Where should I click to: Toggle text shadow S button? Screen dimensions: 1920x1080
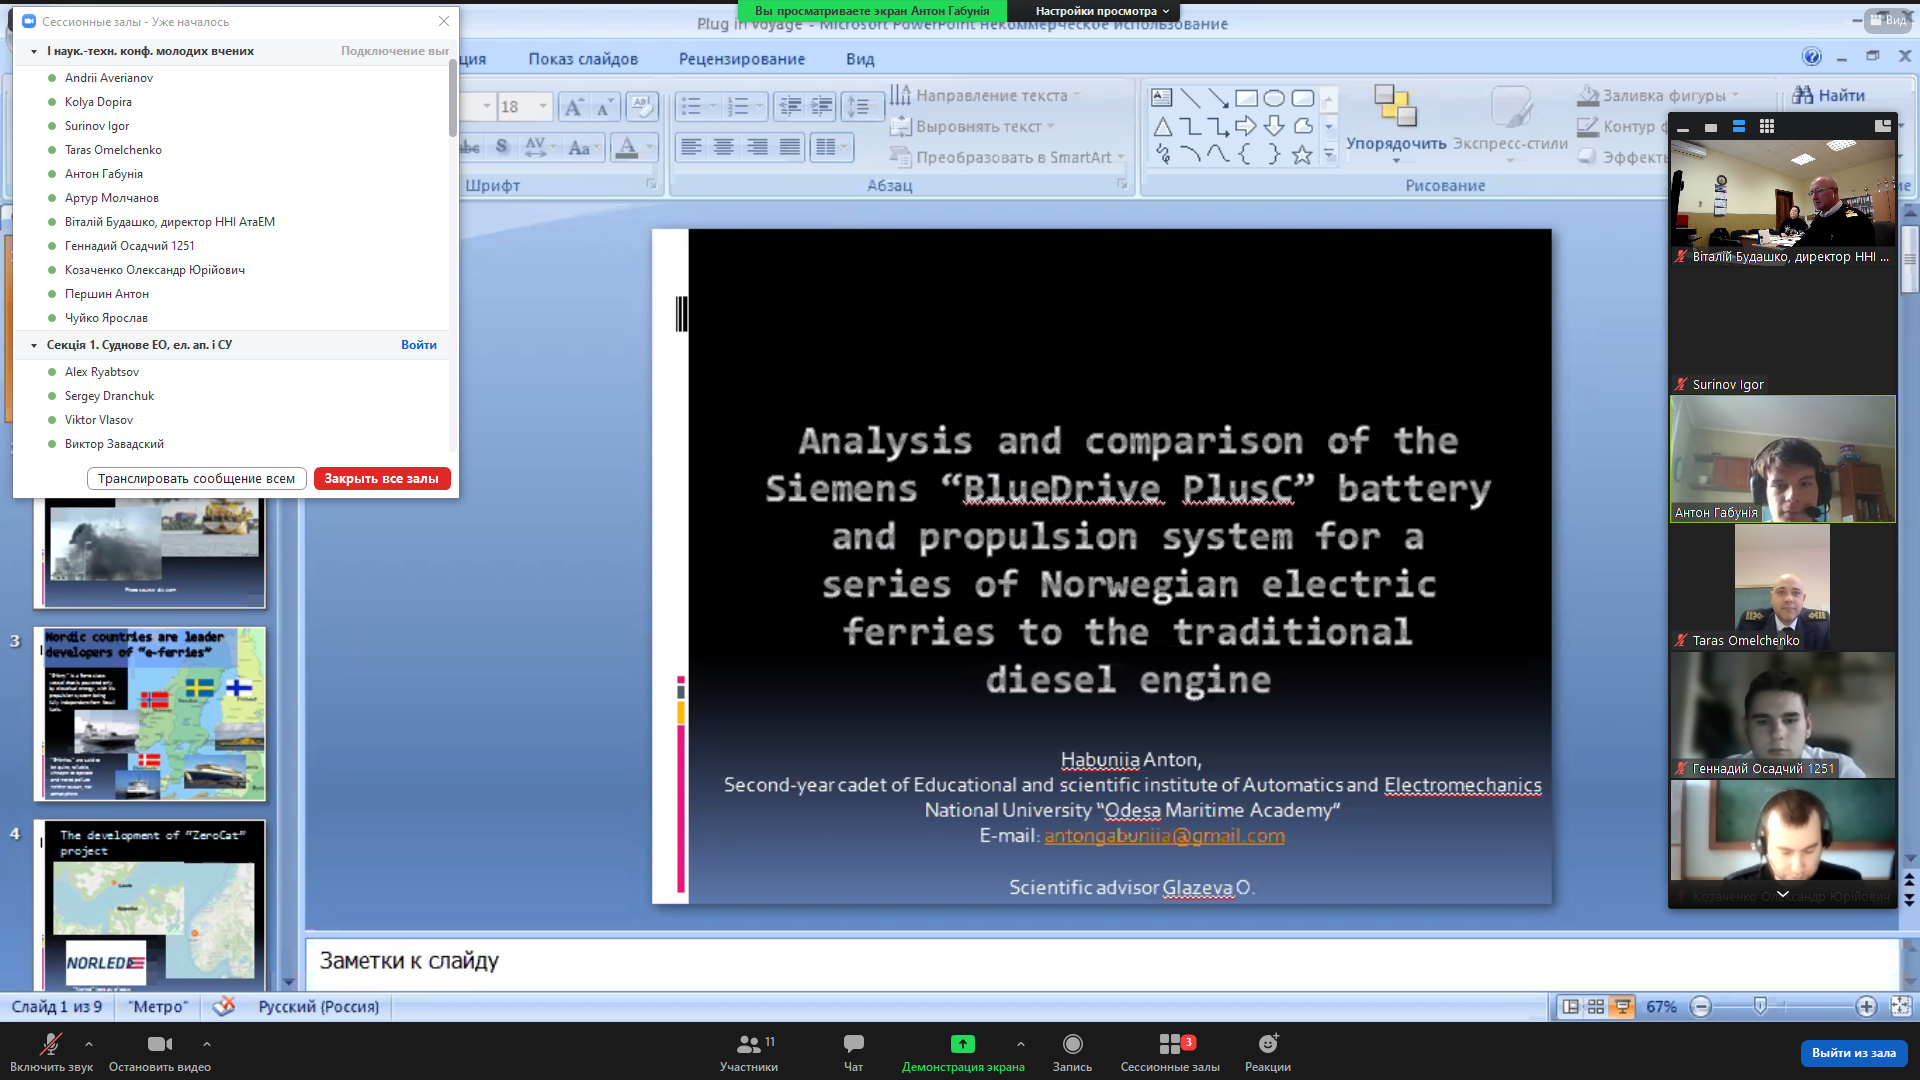point(501,147)
